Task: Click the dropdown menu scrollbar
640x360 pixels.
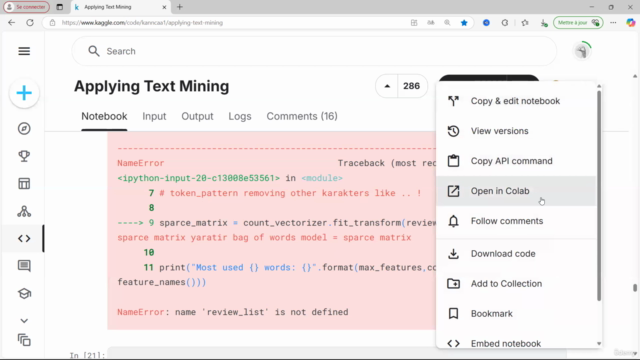Action: [x=599, y=195]
